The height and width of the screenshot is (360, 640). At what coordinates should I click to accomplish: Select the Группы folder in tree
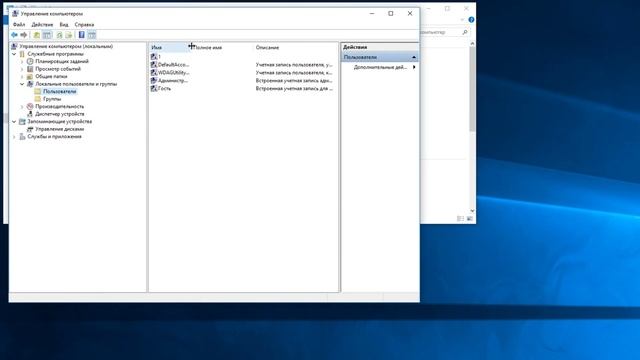point(52,99)
